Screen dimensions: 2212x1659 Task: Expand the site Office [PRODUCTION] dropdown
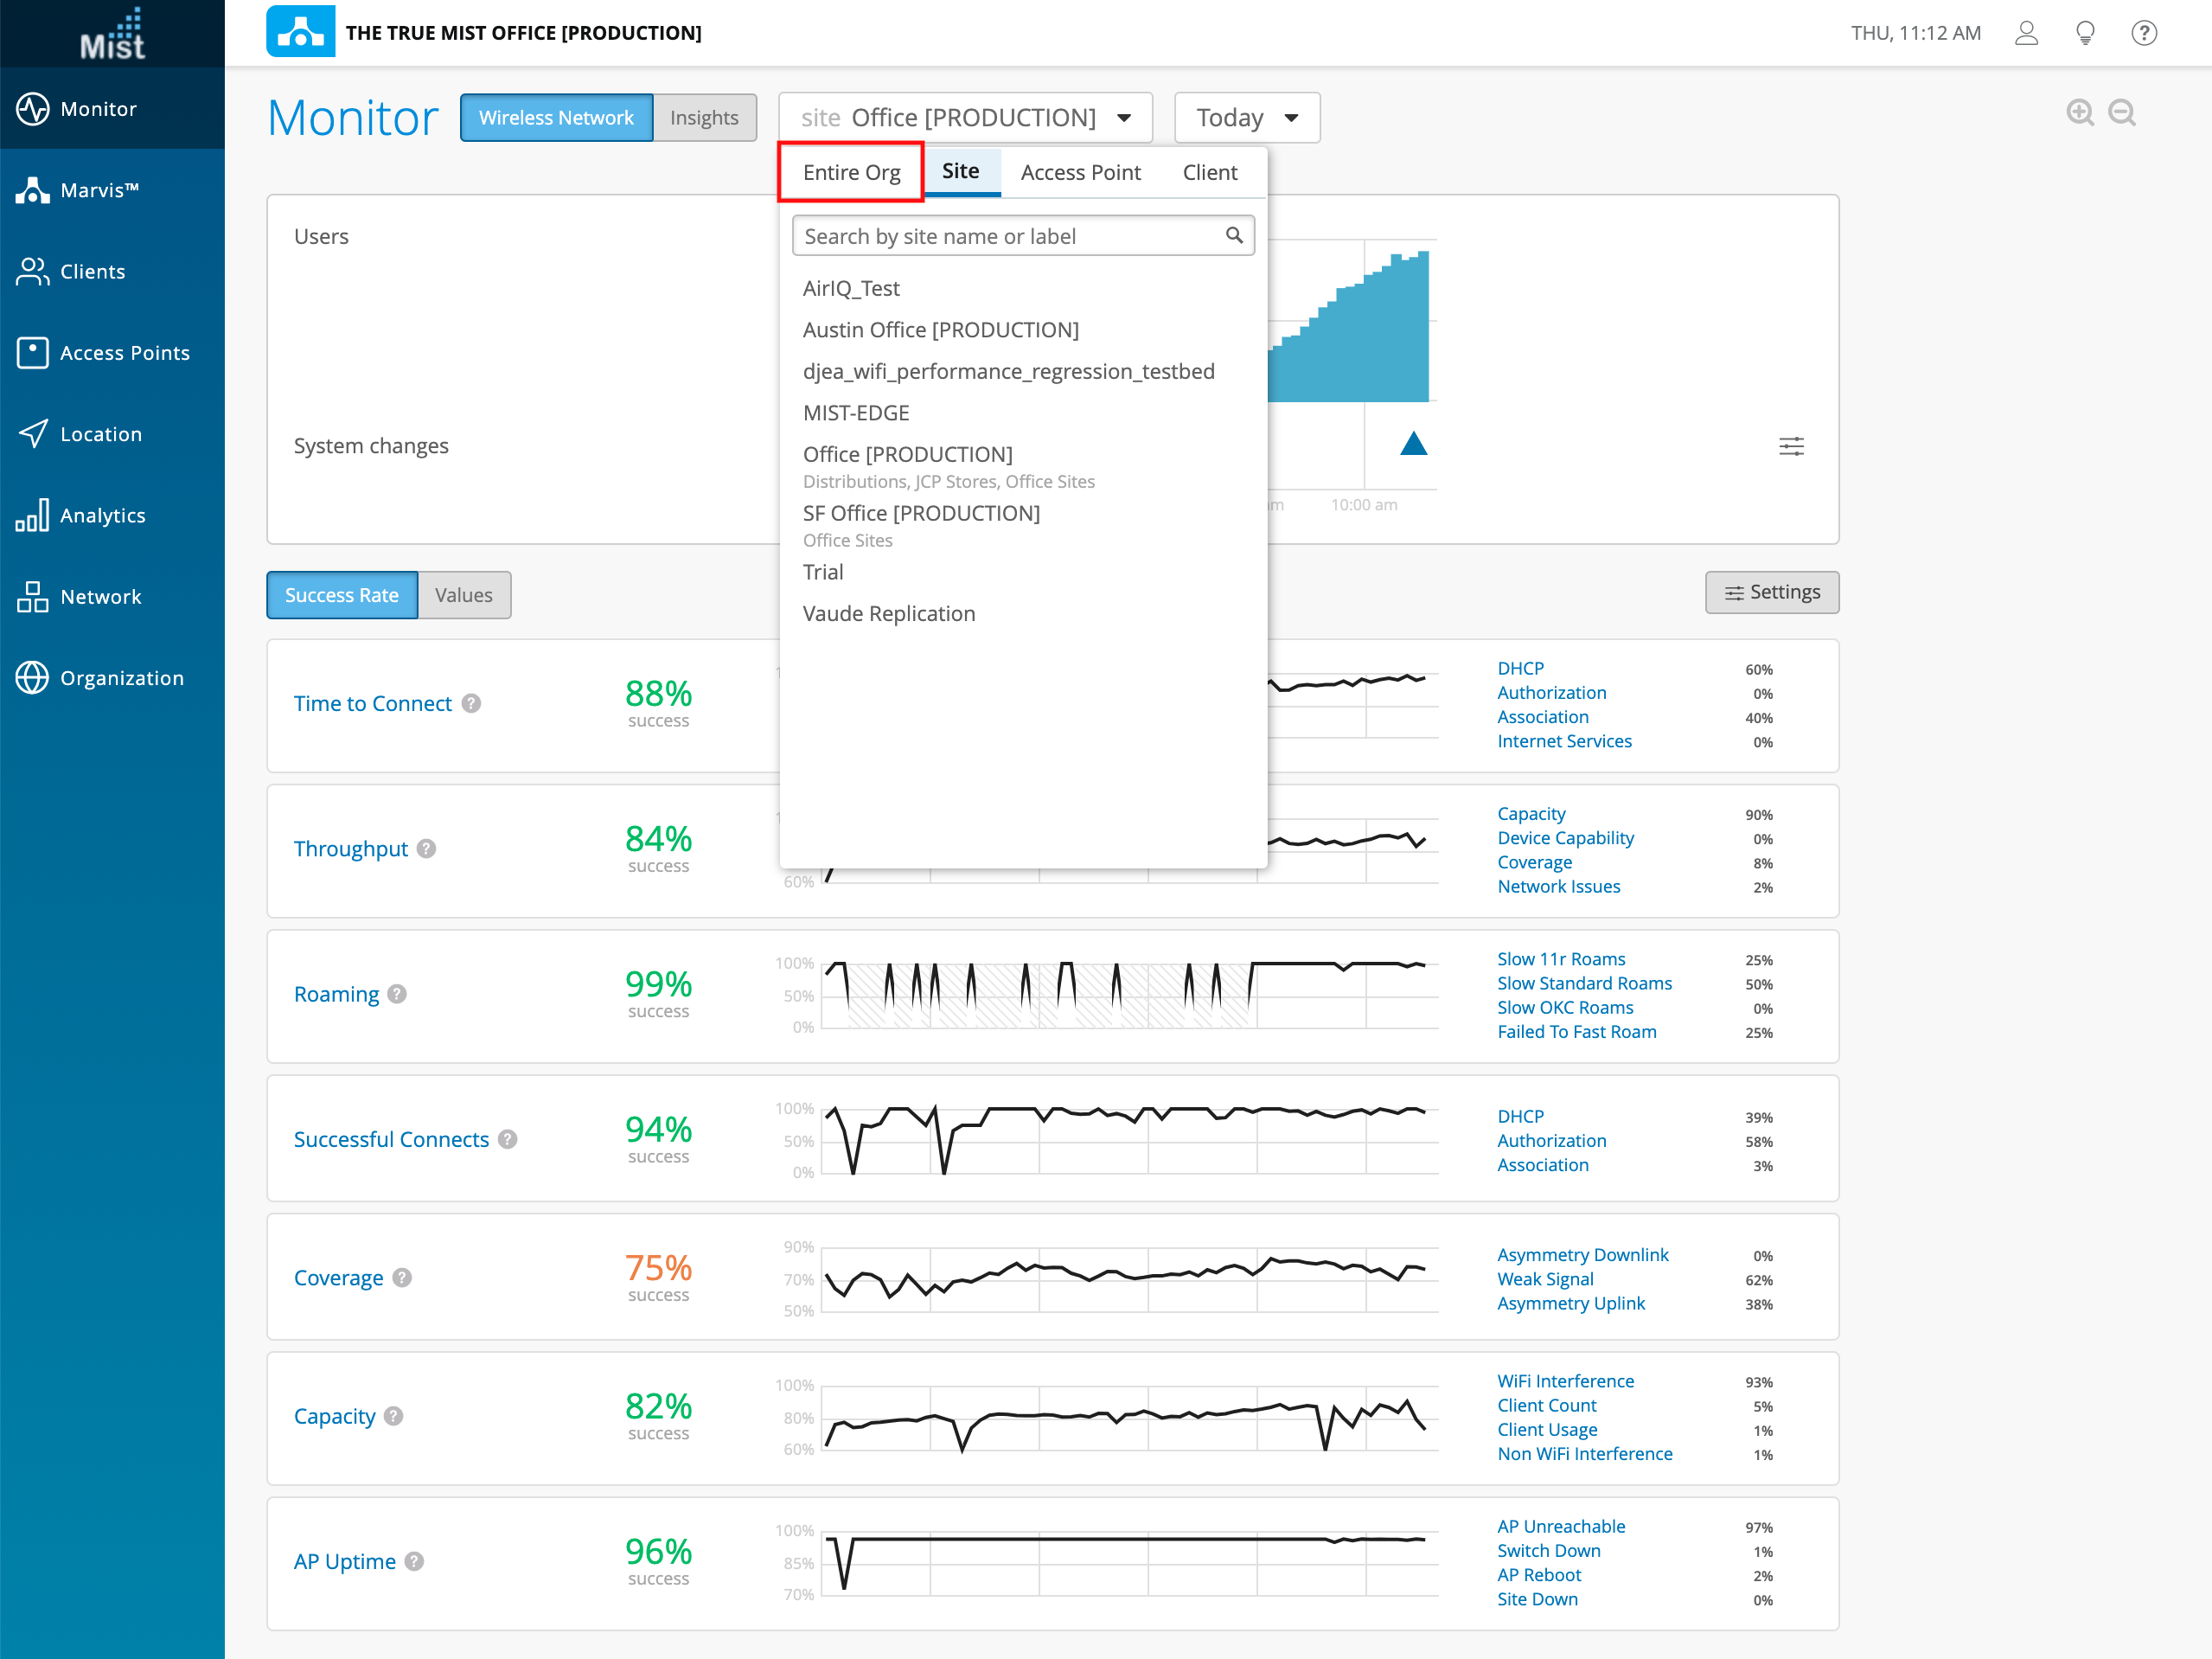pyautogui.click(x=965, y=118)
